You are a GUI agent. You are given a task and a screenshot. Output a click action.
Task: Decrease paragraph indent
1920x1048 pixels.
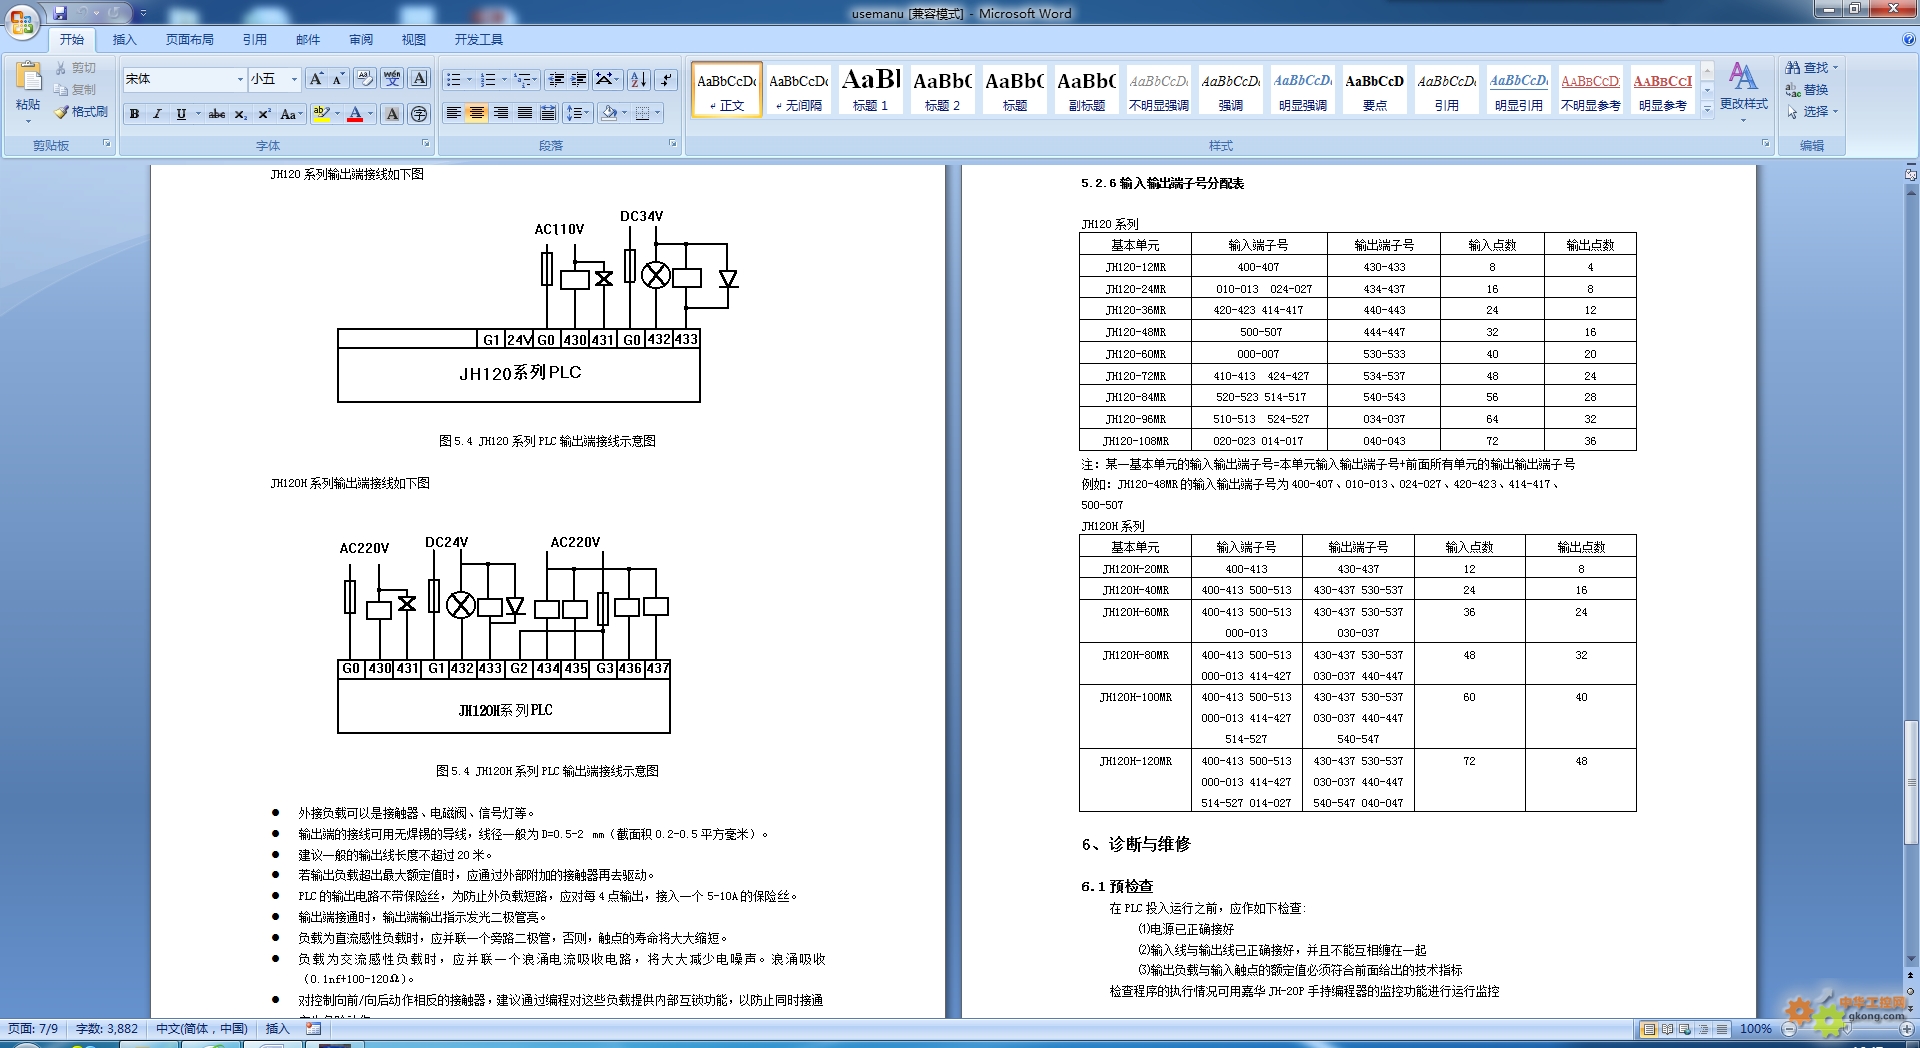(557, 79)
